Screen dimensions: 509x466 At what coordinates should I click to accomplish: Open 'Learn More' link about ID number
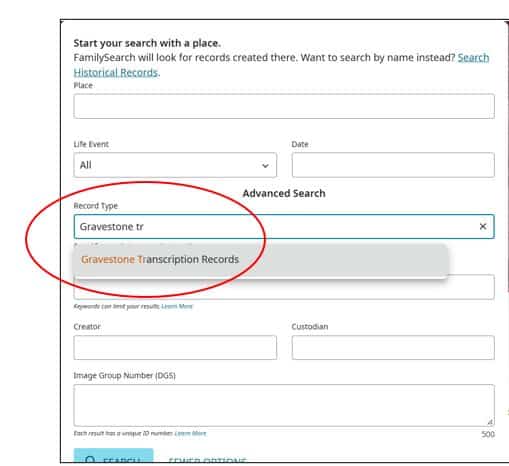click(190, 433)
